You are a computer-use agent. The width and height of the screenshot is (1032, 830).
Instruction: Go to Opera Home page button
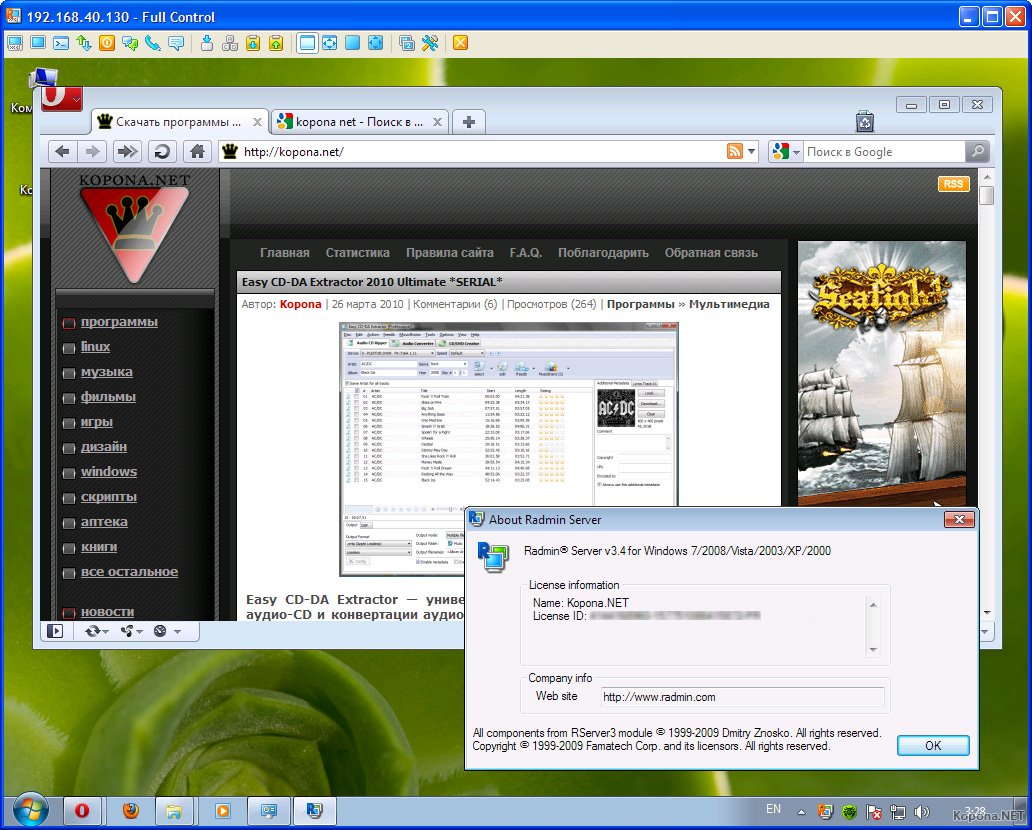click(x=197, y=152)
